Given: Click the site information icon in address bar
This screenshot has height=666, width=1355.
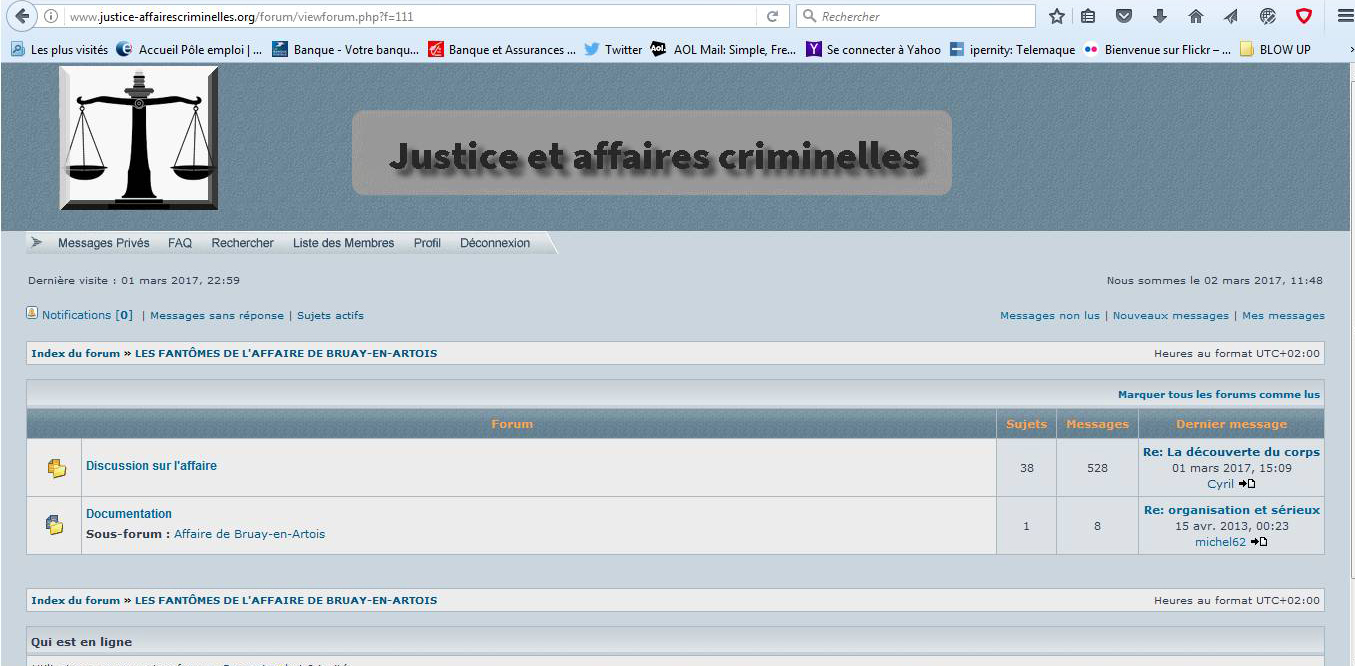Looking at the screenshot, I should click(x=51, y=17).
